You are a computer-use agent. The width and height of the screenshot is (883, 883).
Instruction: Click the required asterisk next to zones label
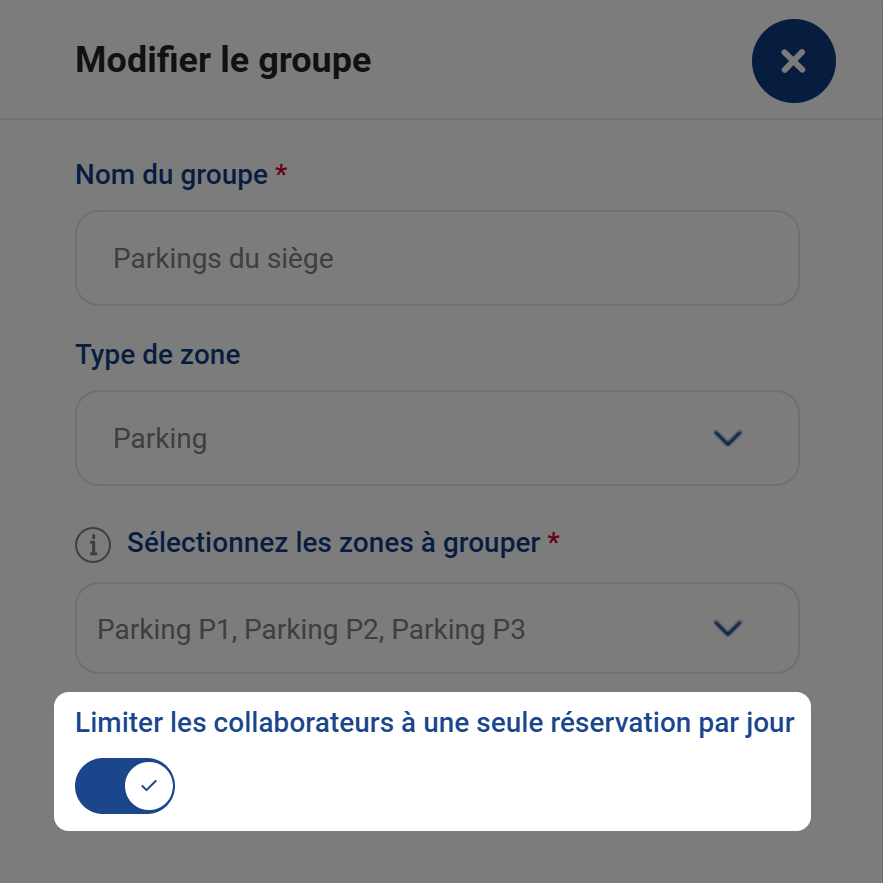(553, 538)
